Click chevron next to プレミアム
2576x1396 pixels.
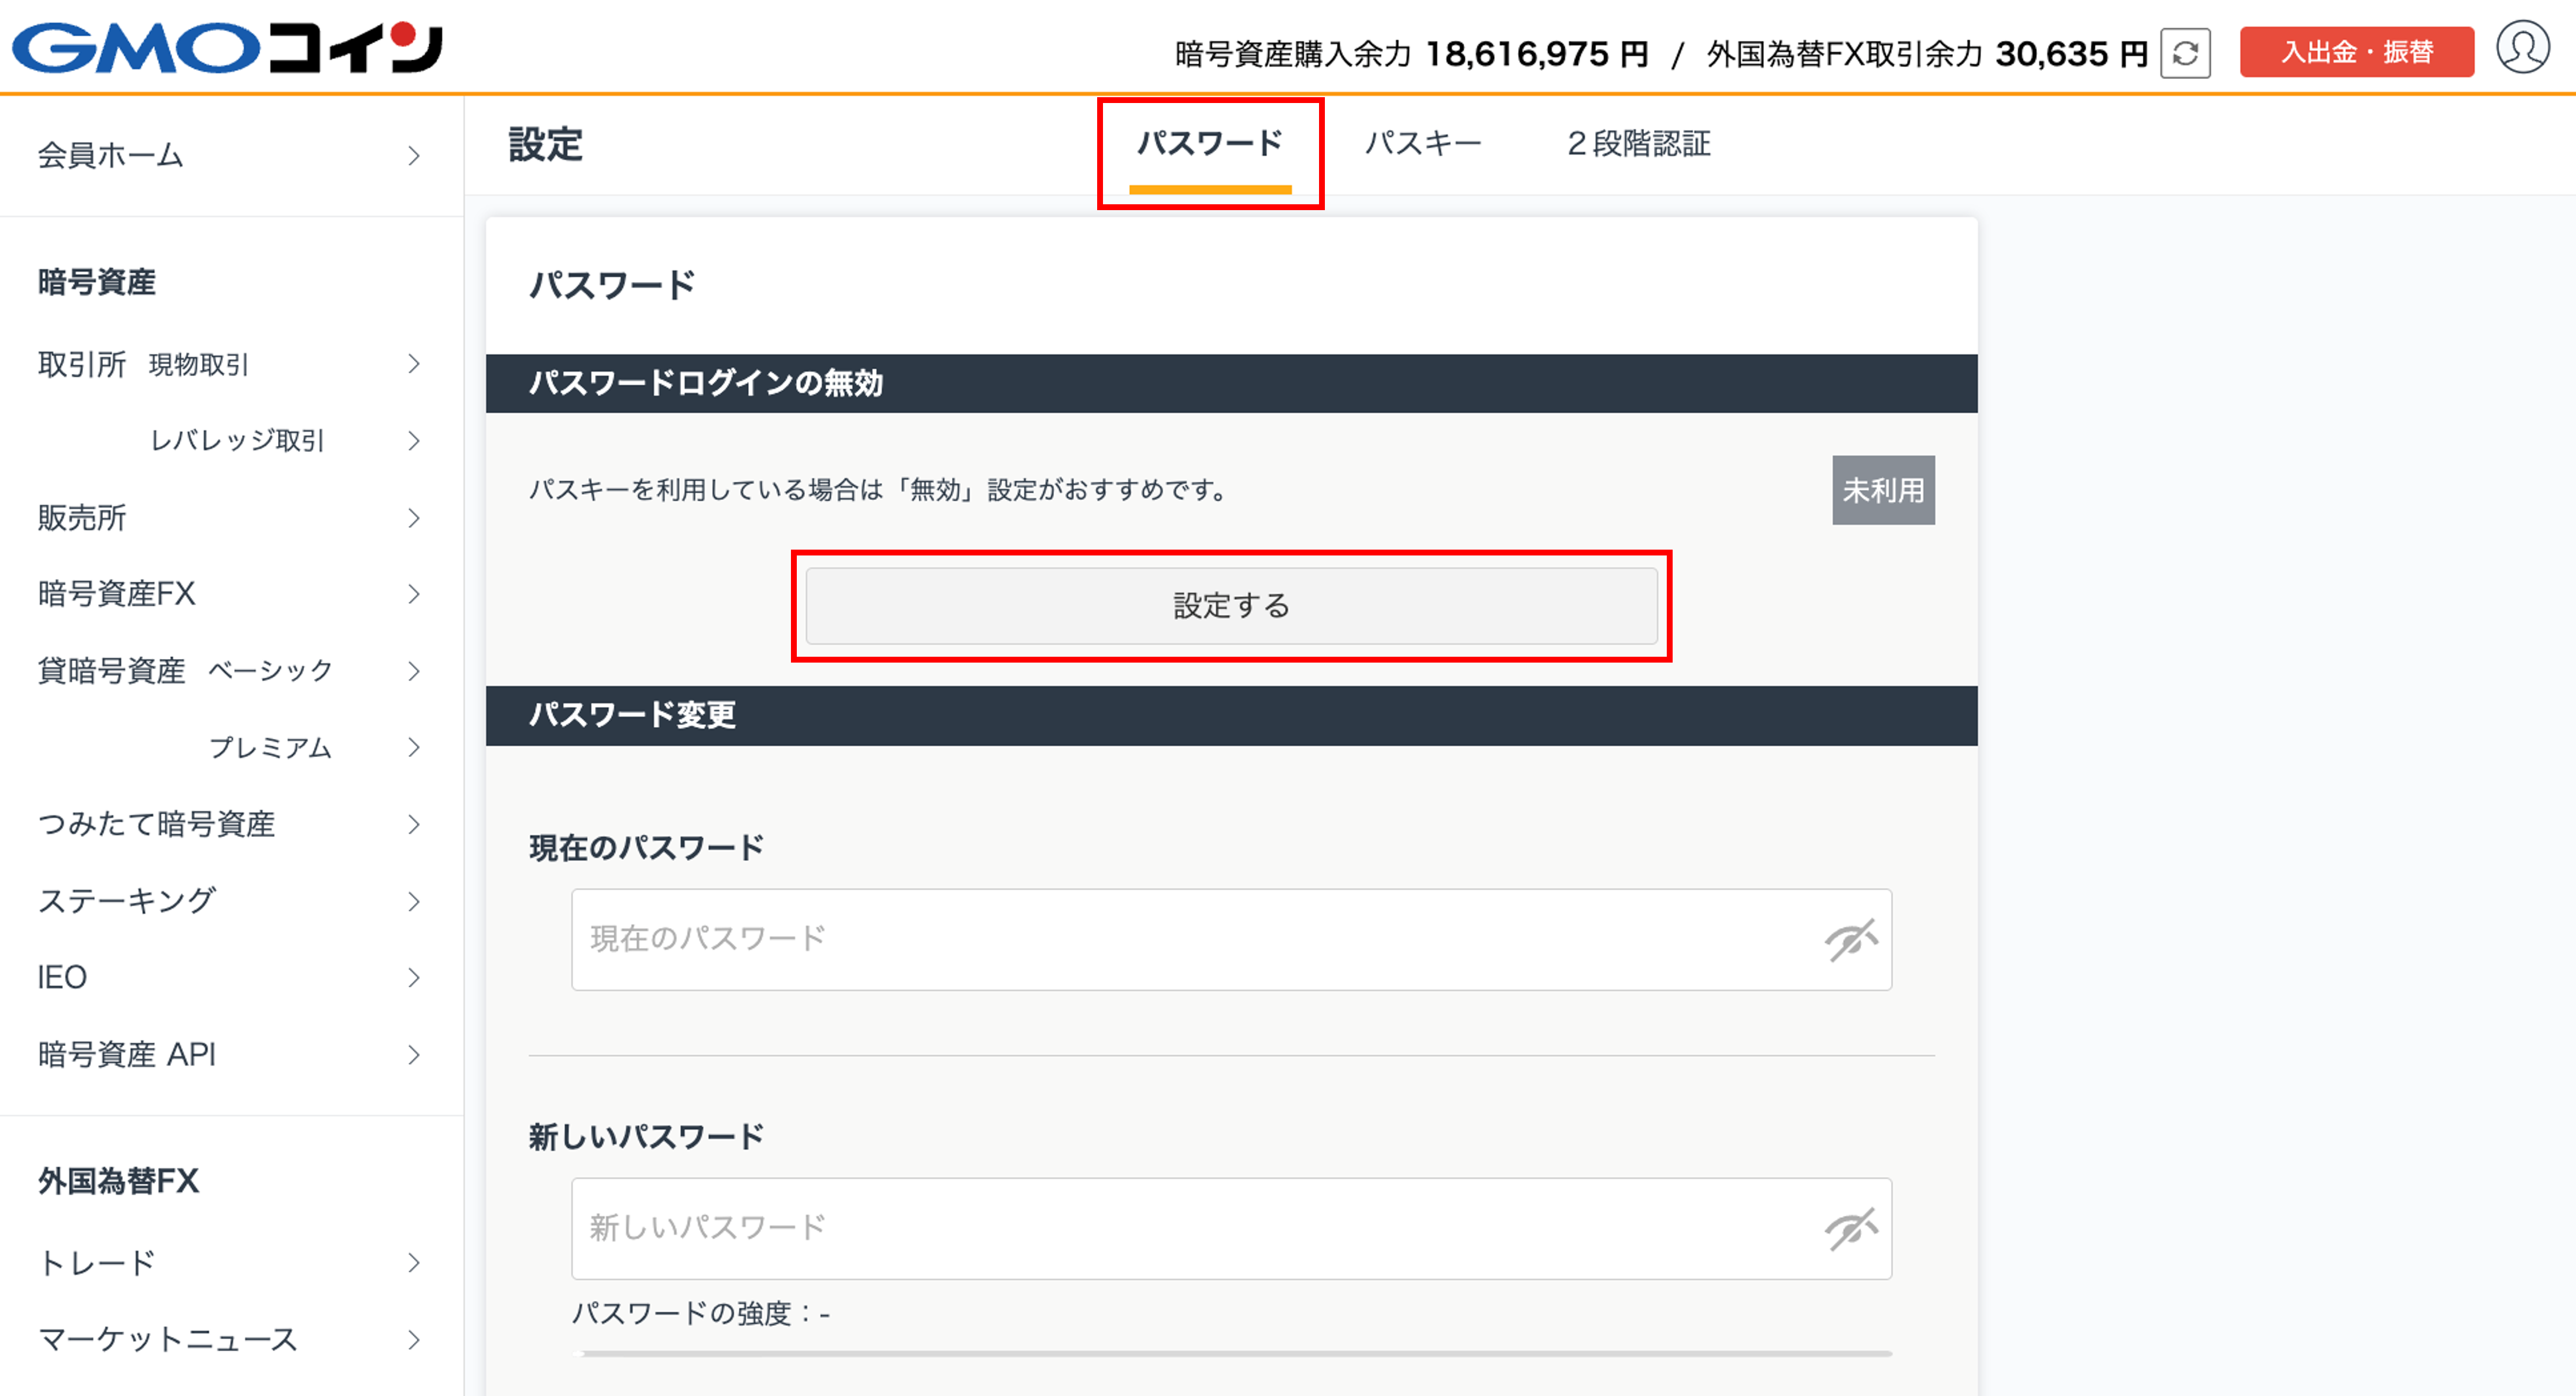point(414,748)
